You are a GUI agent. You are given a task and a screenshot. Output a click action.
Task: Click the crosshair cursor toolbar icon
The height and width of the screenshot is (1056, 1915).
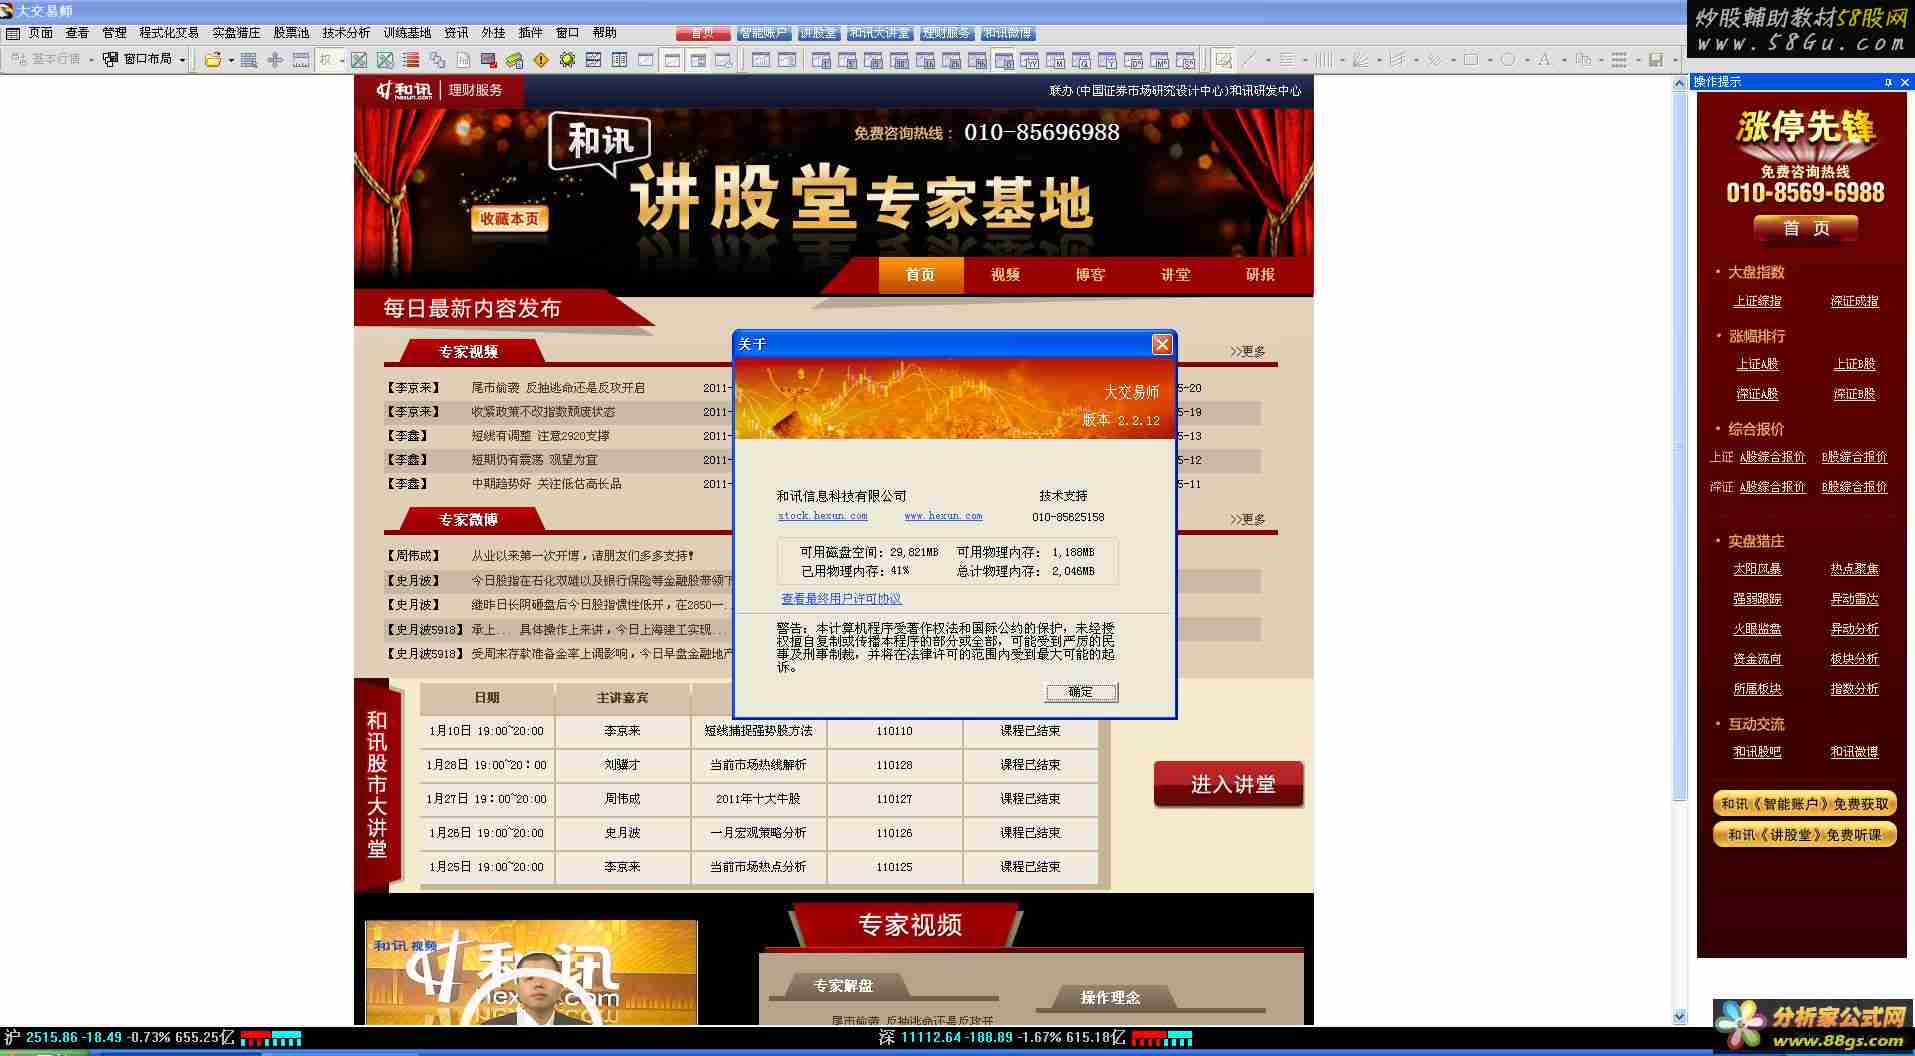[x=275, y=60]
